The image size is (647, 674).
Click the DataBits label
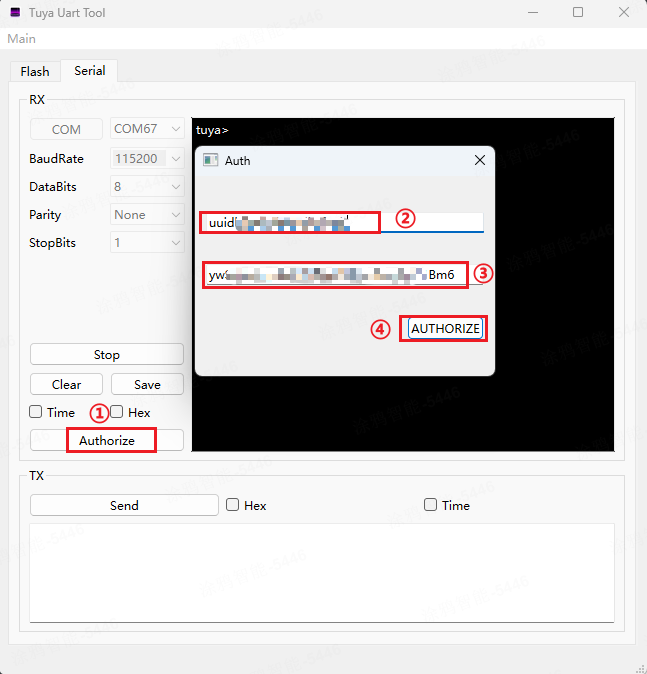52,187
